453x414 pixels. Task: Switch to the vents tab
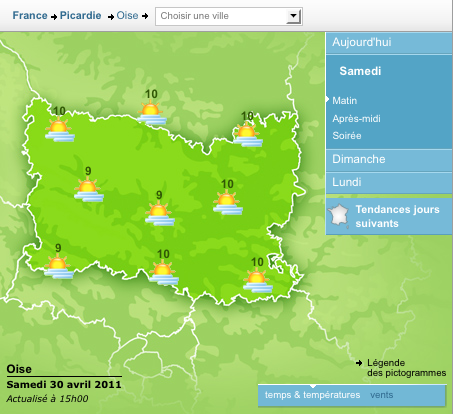point(381,395)
